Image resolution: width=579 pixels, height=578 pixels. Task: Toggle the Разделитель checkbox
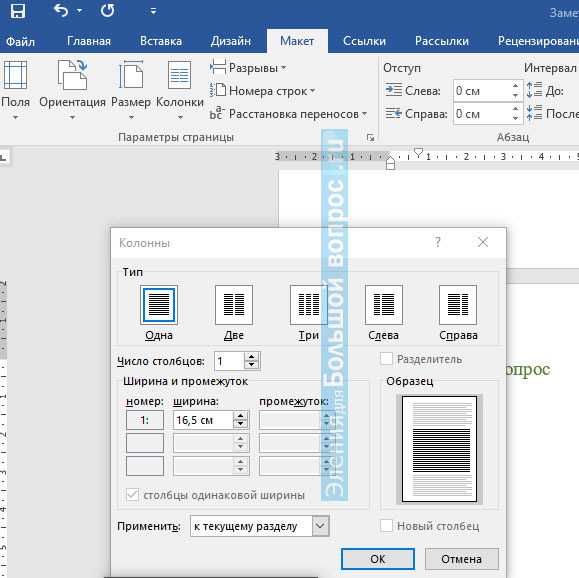386,359
